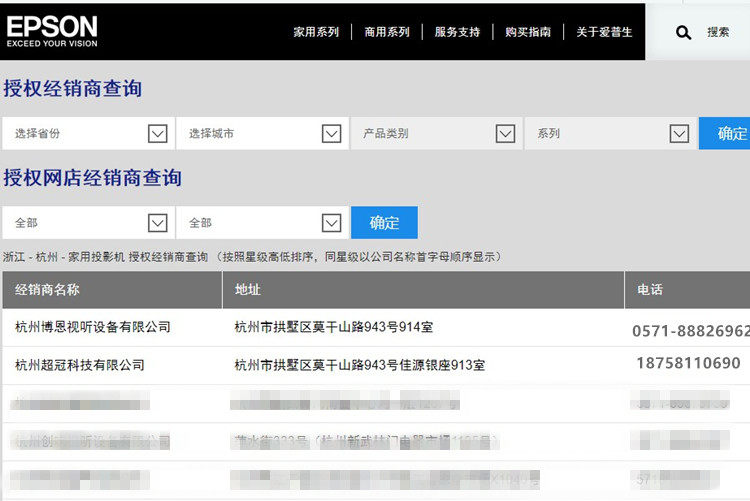
Task: Click 确定 button for authorized dealer search
Action: pos(724,134)
